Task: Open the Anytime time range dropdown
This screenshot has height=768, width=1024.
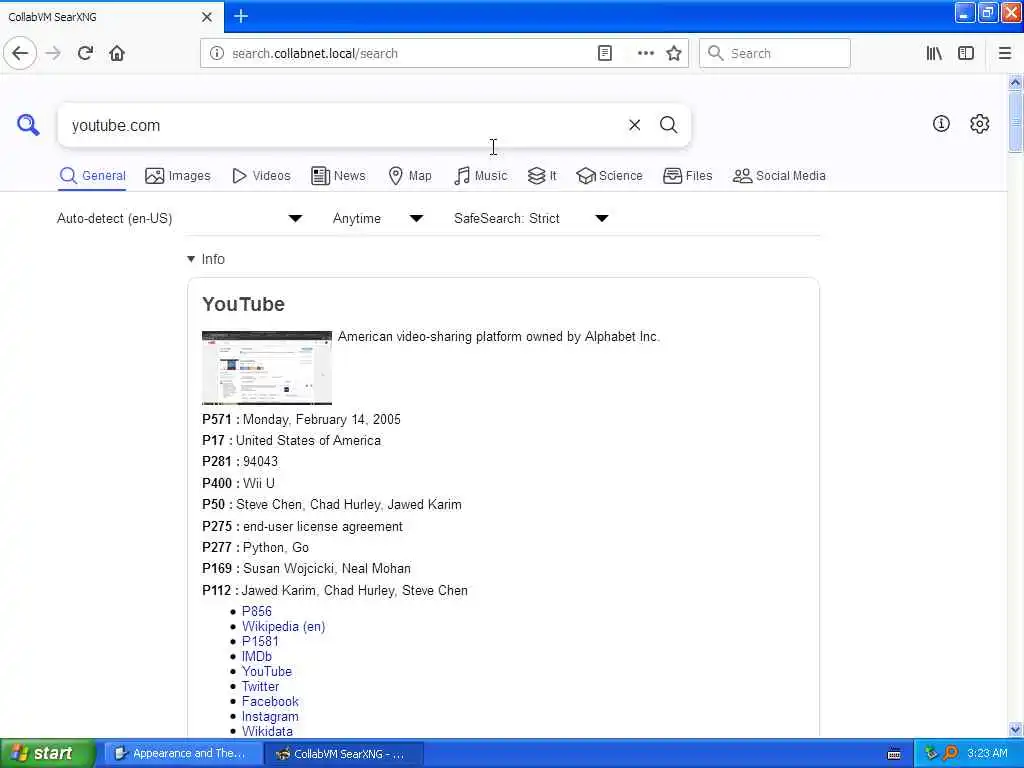Action: [377, 218]
